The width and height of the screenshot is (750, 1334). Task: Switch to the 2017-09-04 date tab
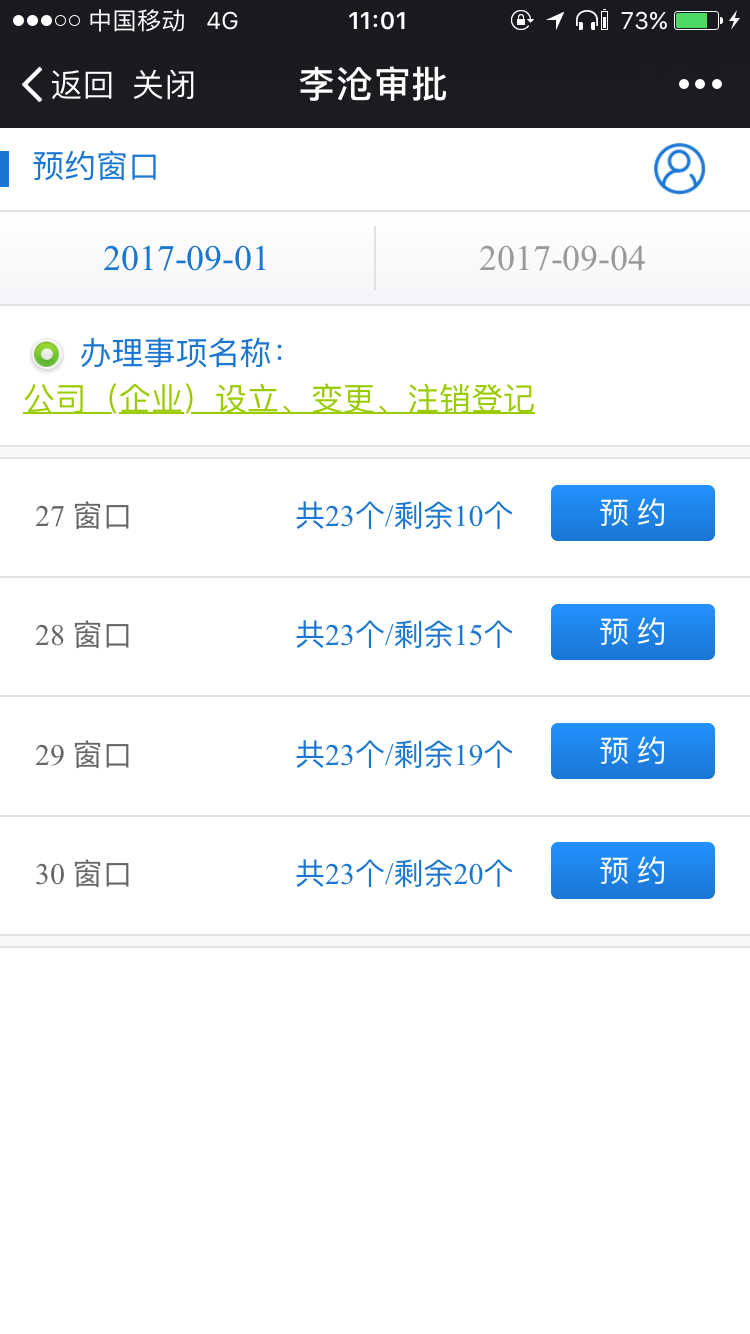[562, 259]
